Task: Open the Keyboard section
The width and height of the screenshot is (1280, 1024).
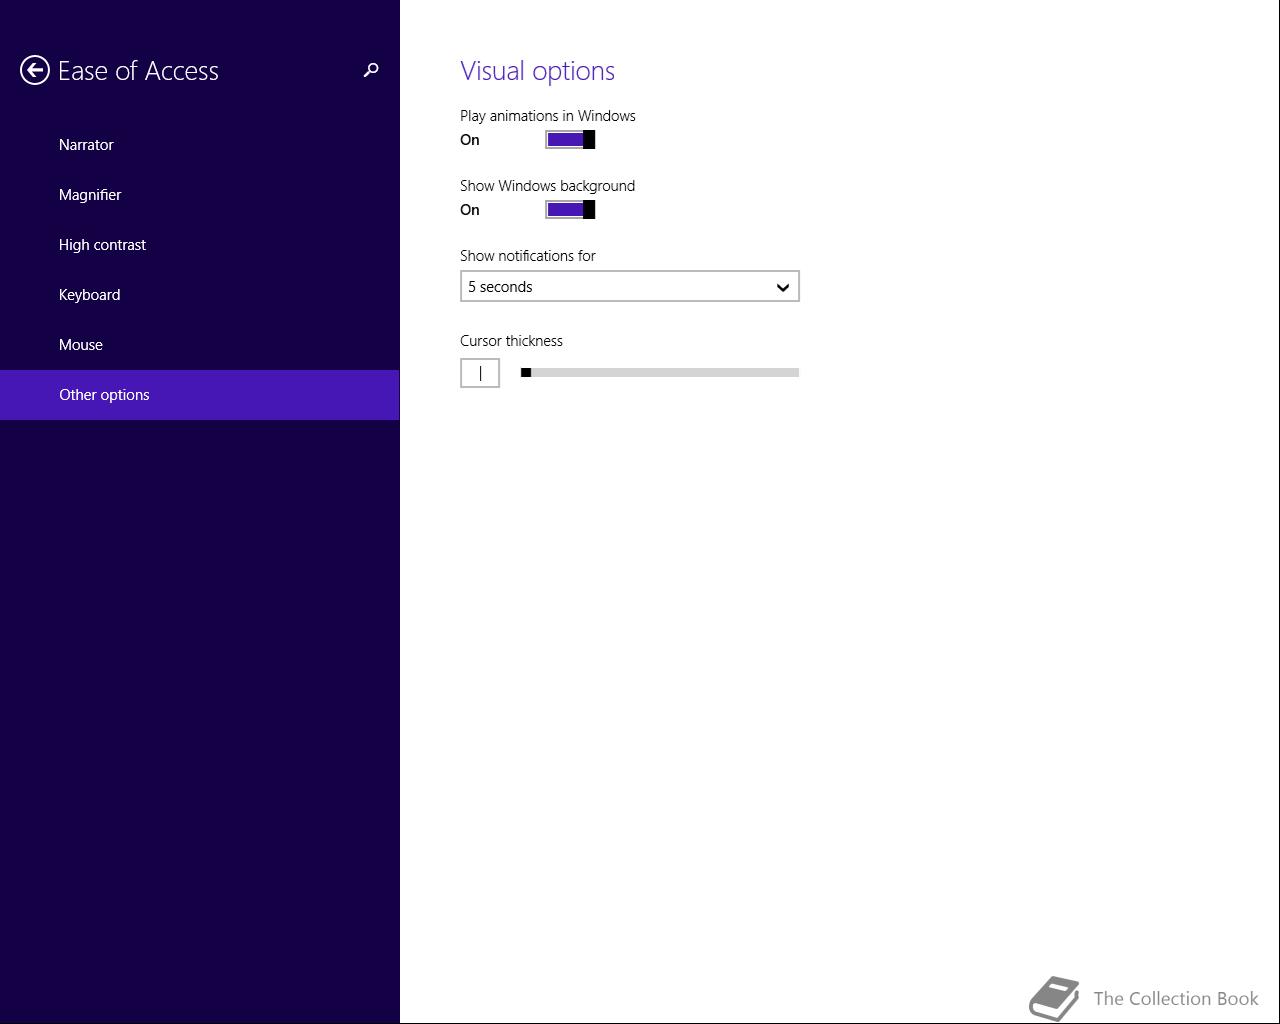Action: pos(200,295)
